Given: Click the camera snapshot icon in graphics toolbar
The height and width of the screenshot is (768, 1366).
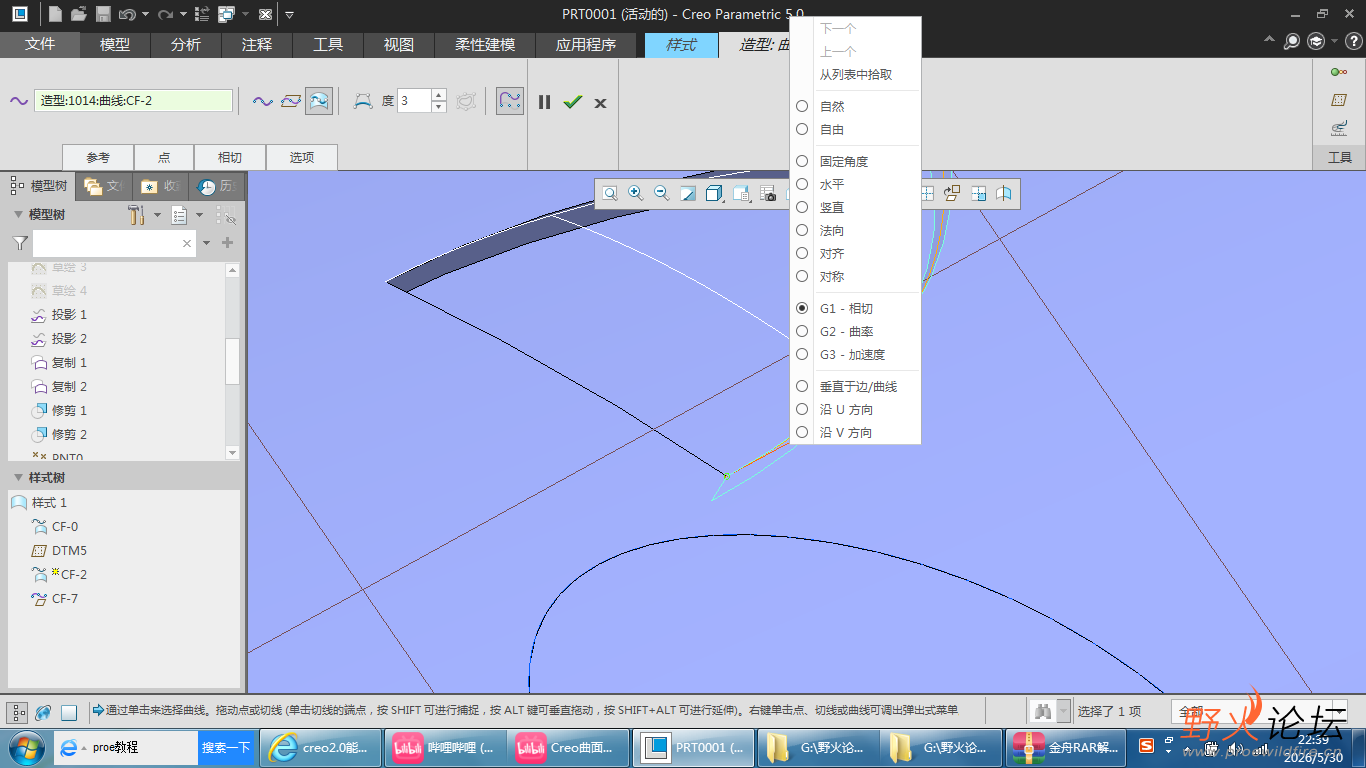Looking at the screenshot, I should click(768, 193).
